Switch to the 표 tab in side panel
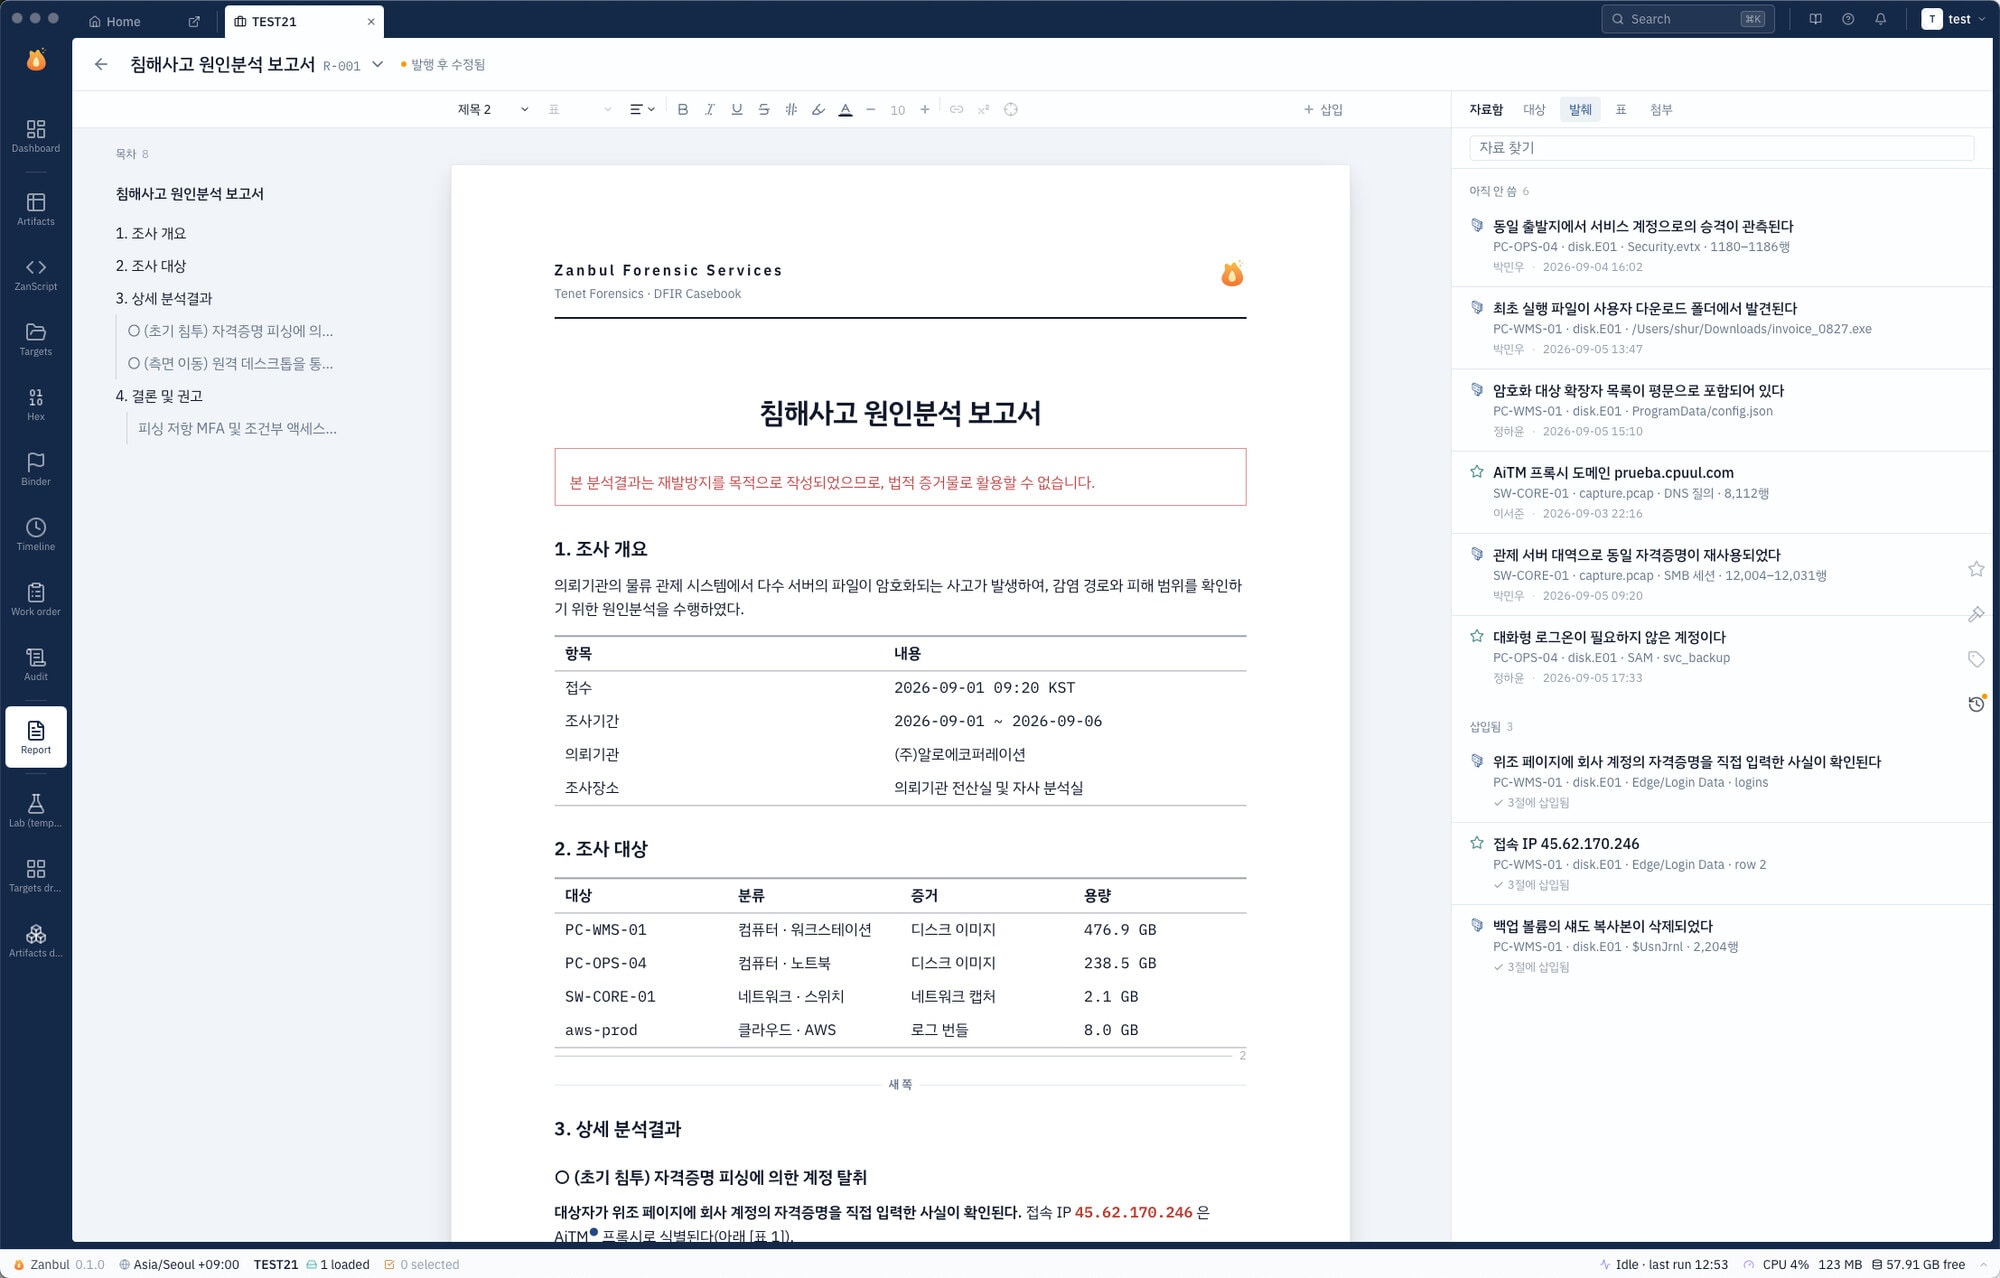 (x=1621, y=109)
